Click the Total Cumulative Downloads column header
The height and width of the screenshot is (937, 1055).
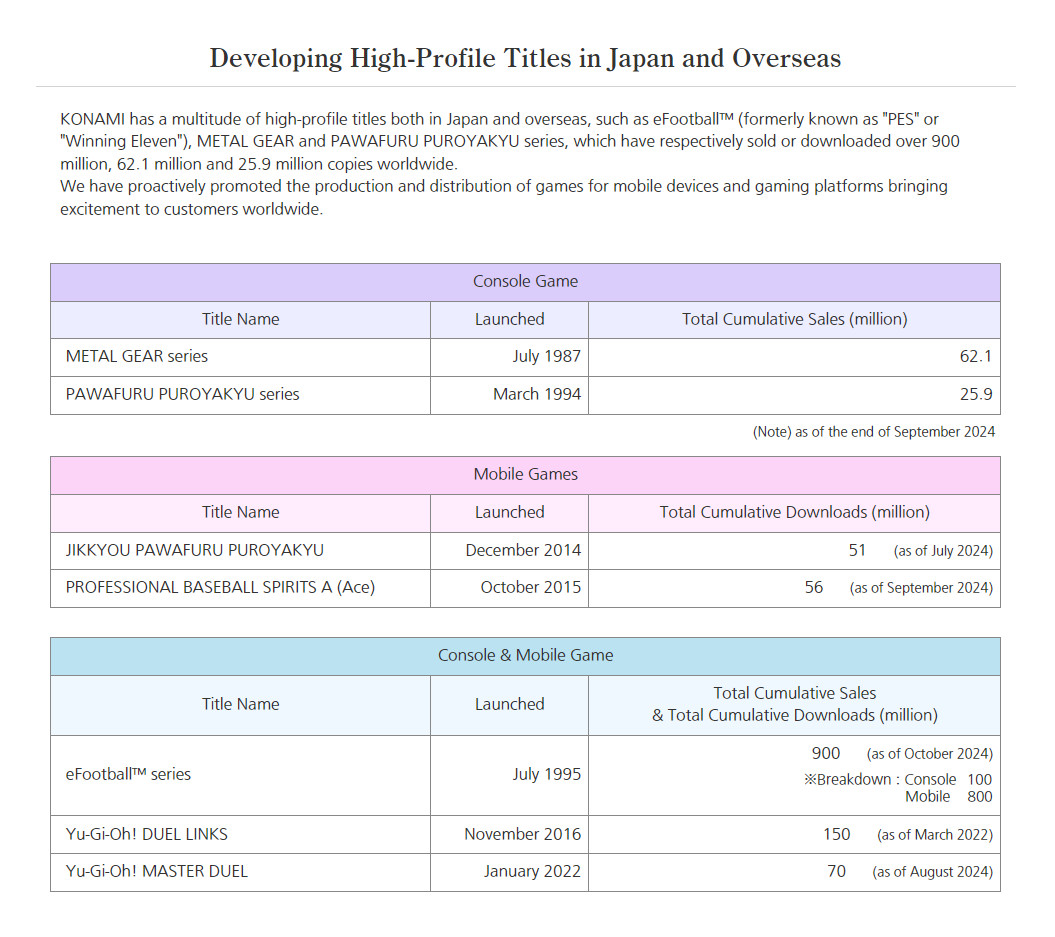coord(794,512)
